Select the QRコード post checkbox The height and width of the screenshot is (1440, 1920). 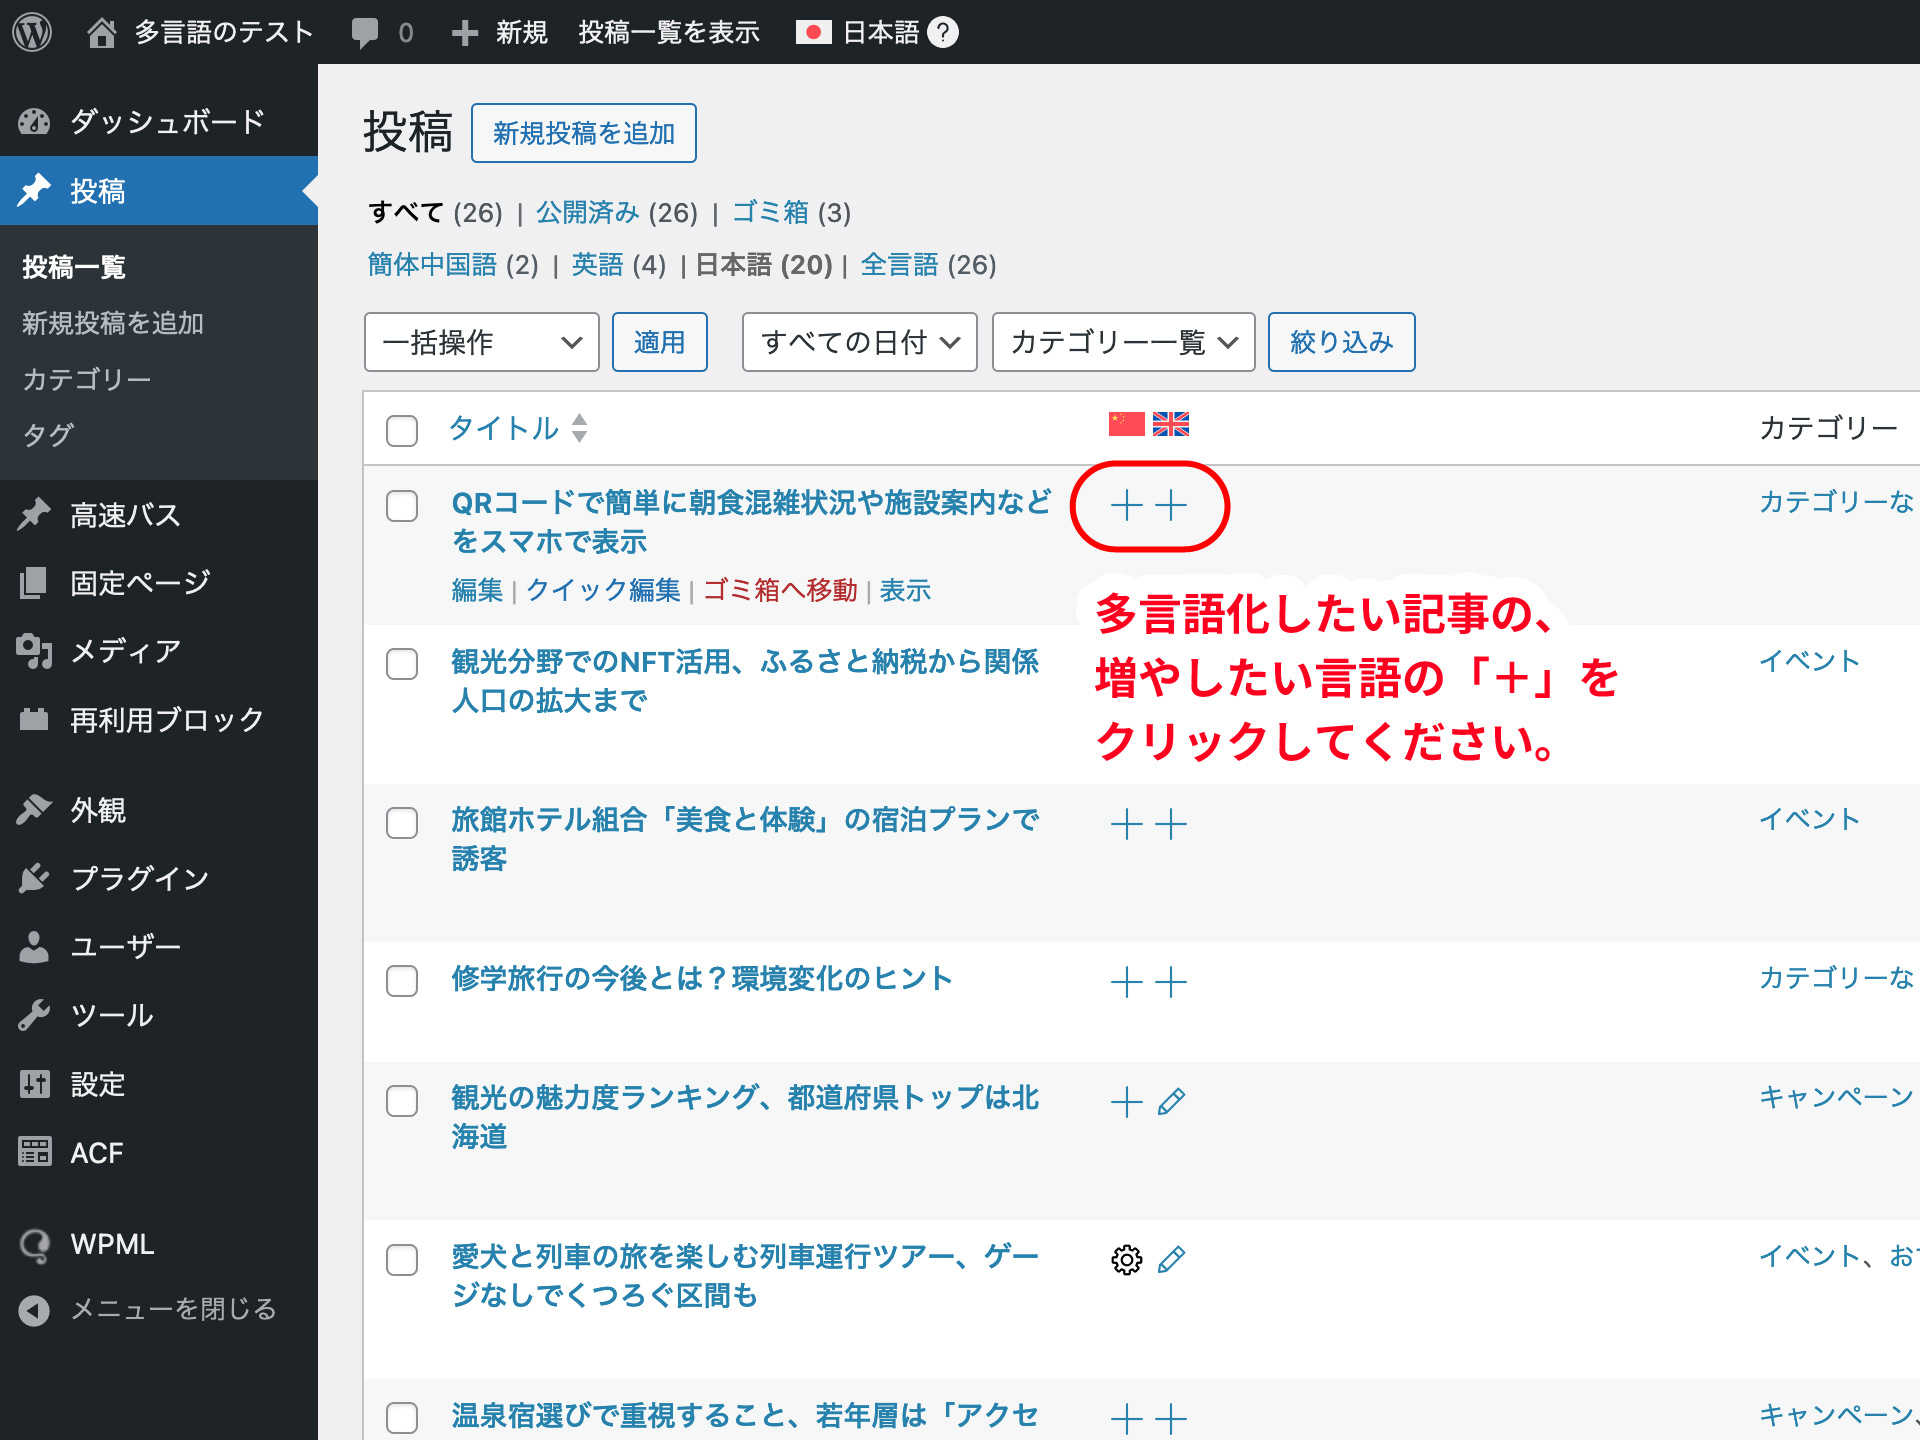402,505
